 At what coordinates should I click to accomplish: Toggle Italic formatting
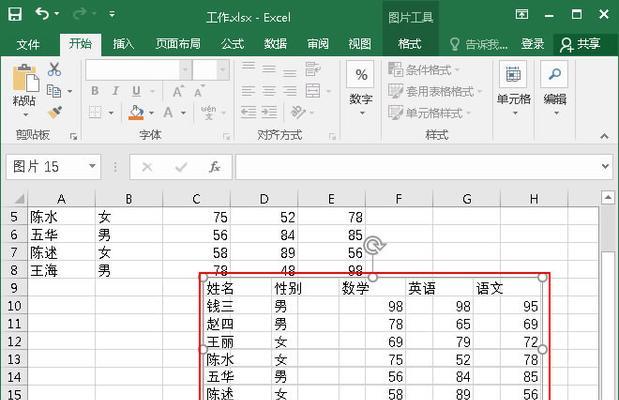pyautogui.click(x=115, y=91)
